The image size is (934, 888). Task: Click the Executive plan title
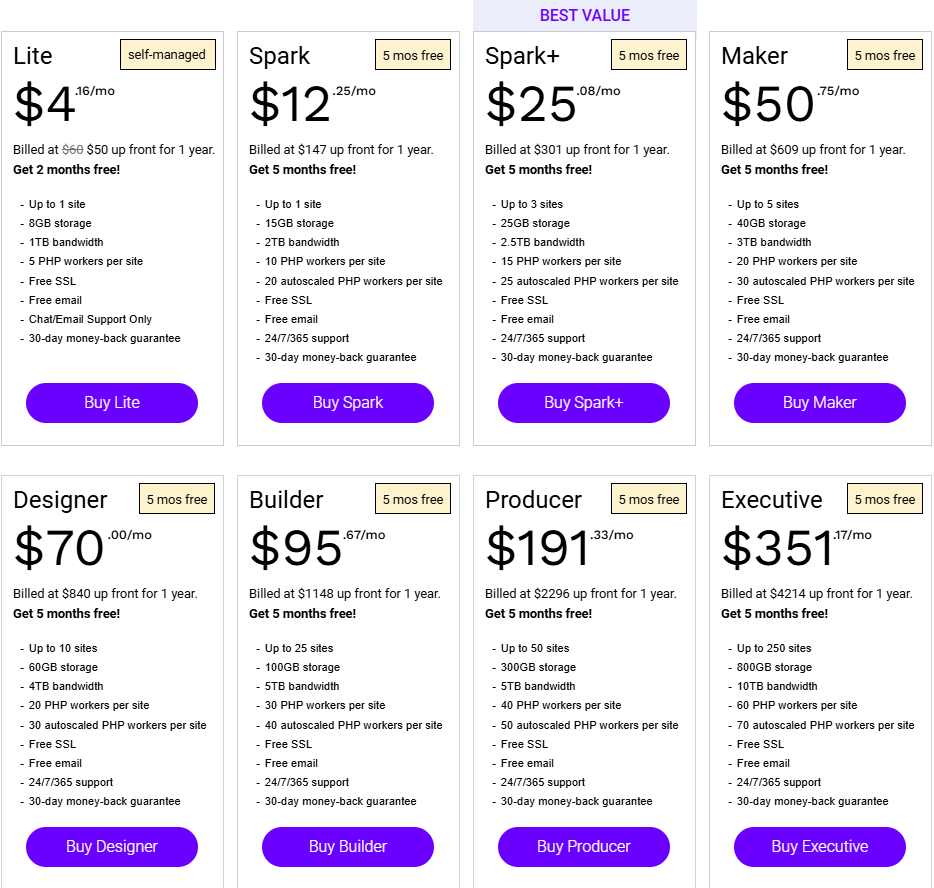(771, 500)
